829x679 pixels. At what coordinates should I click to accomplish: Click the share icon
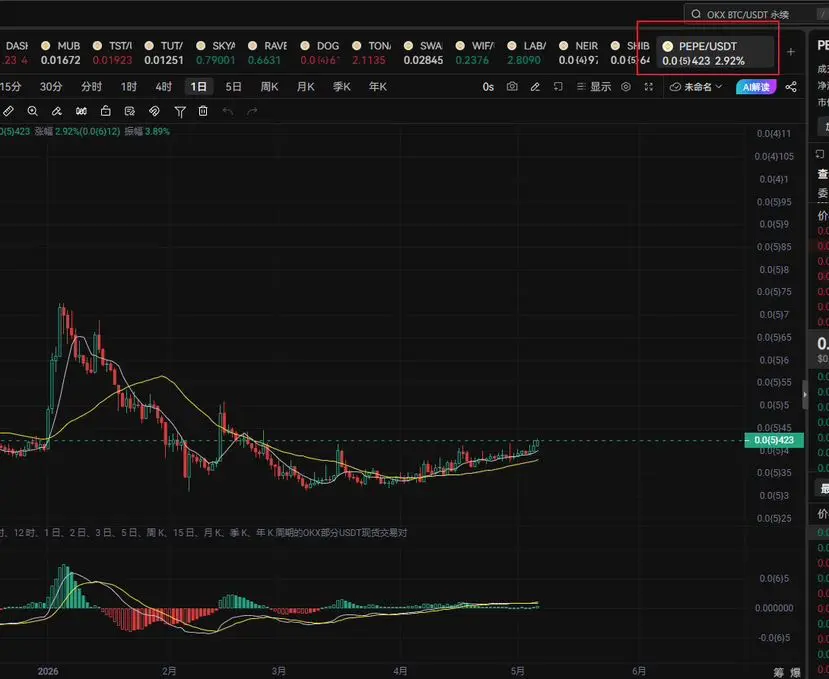tap(791, 87)
